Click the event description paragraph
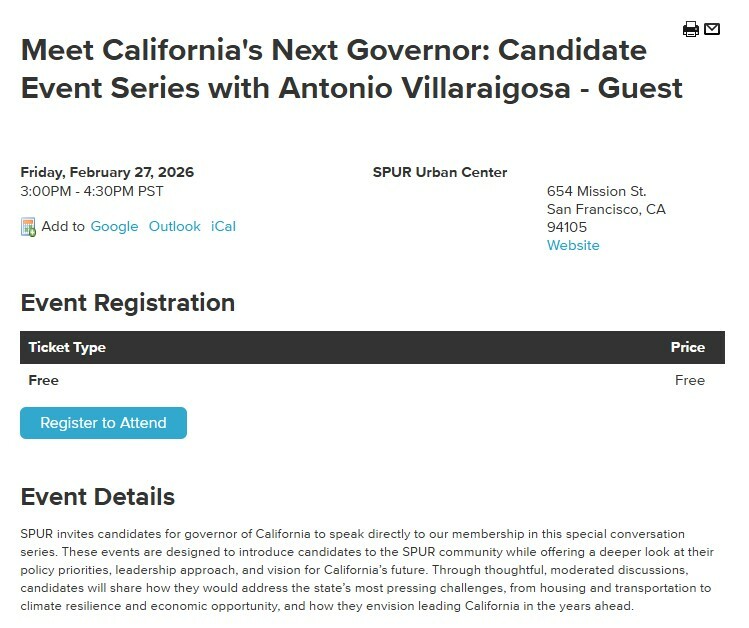The height and width of the screenshot is (628, 749). click(365, 570)
